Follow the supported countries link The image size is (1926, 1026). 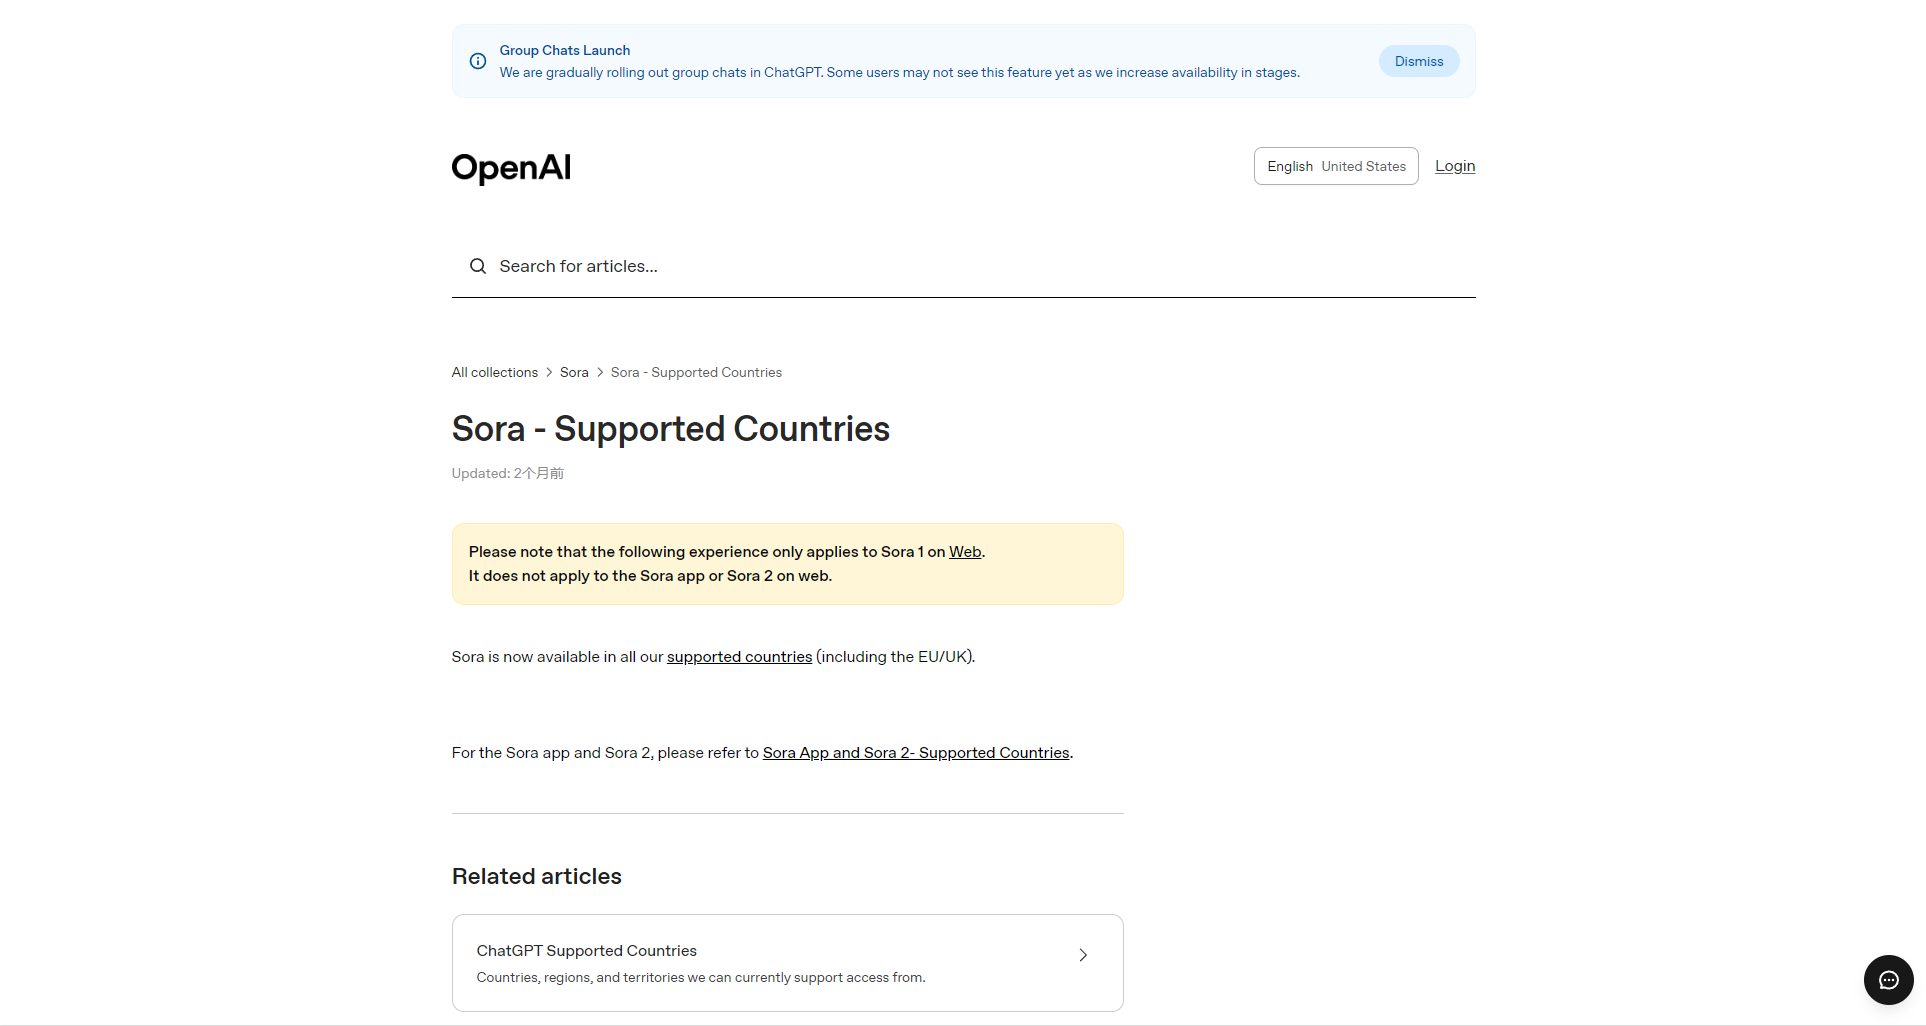click(x=739, y=657)
